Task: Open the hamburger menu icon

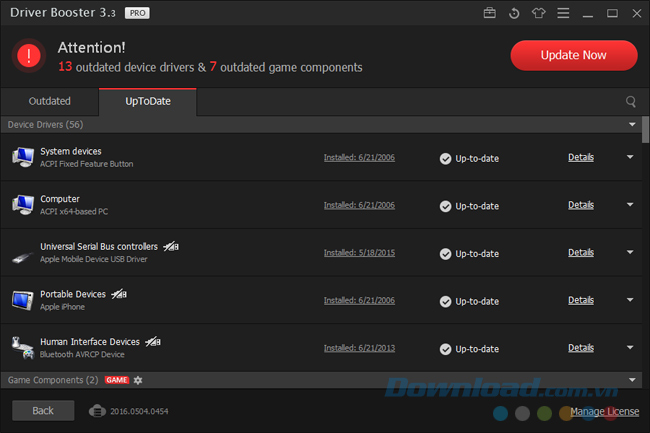Action: (x=563, y=13)
